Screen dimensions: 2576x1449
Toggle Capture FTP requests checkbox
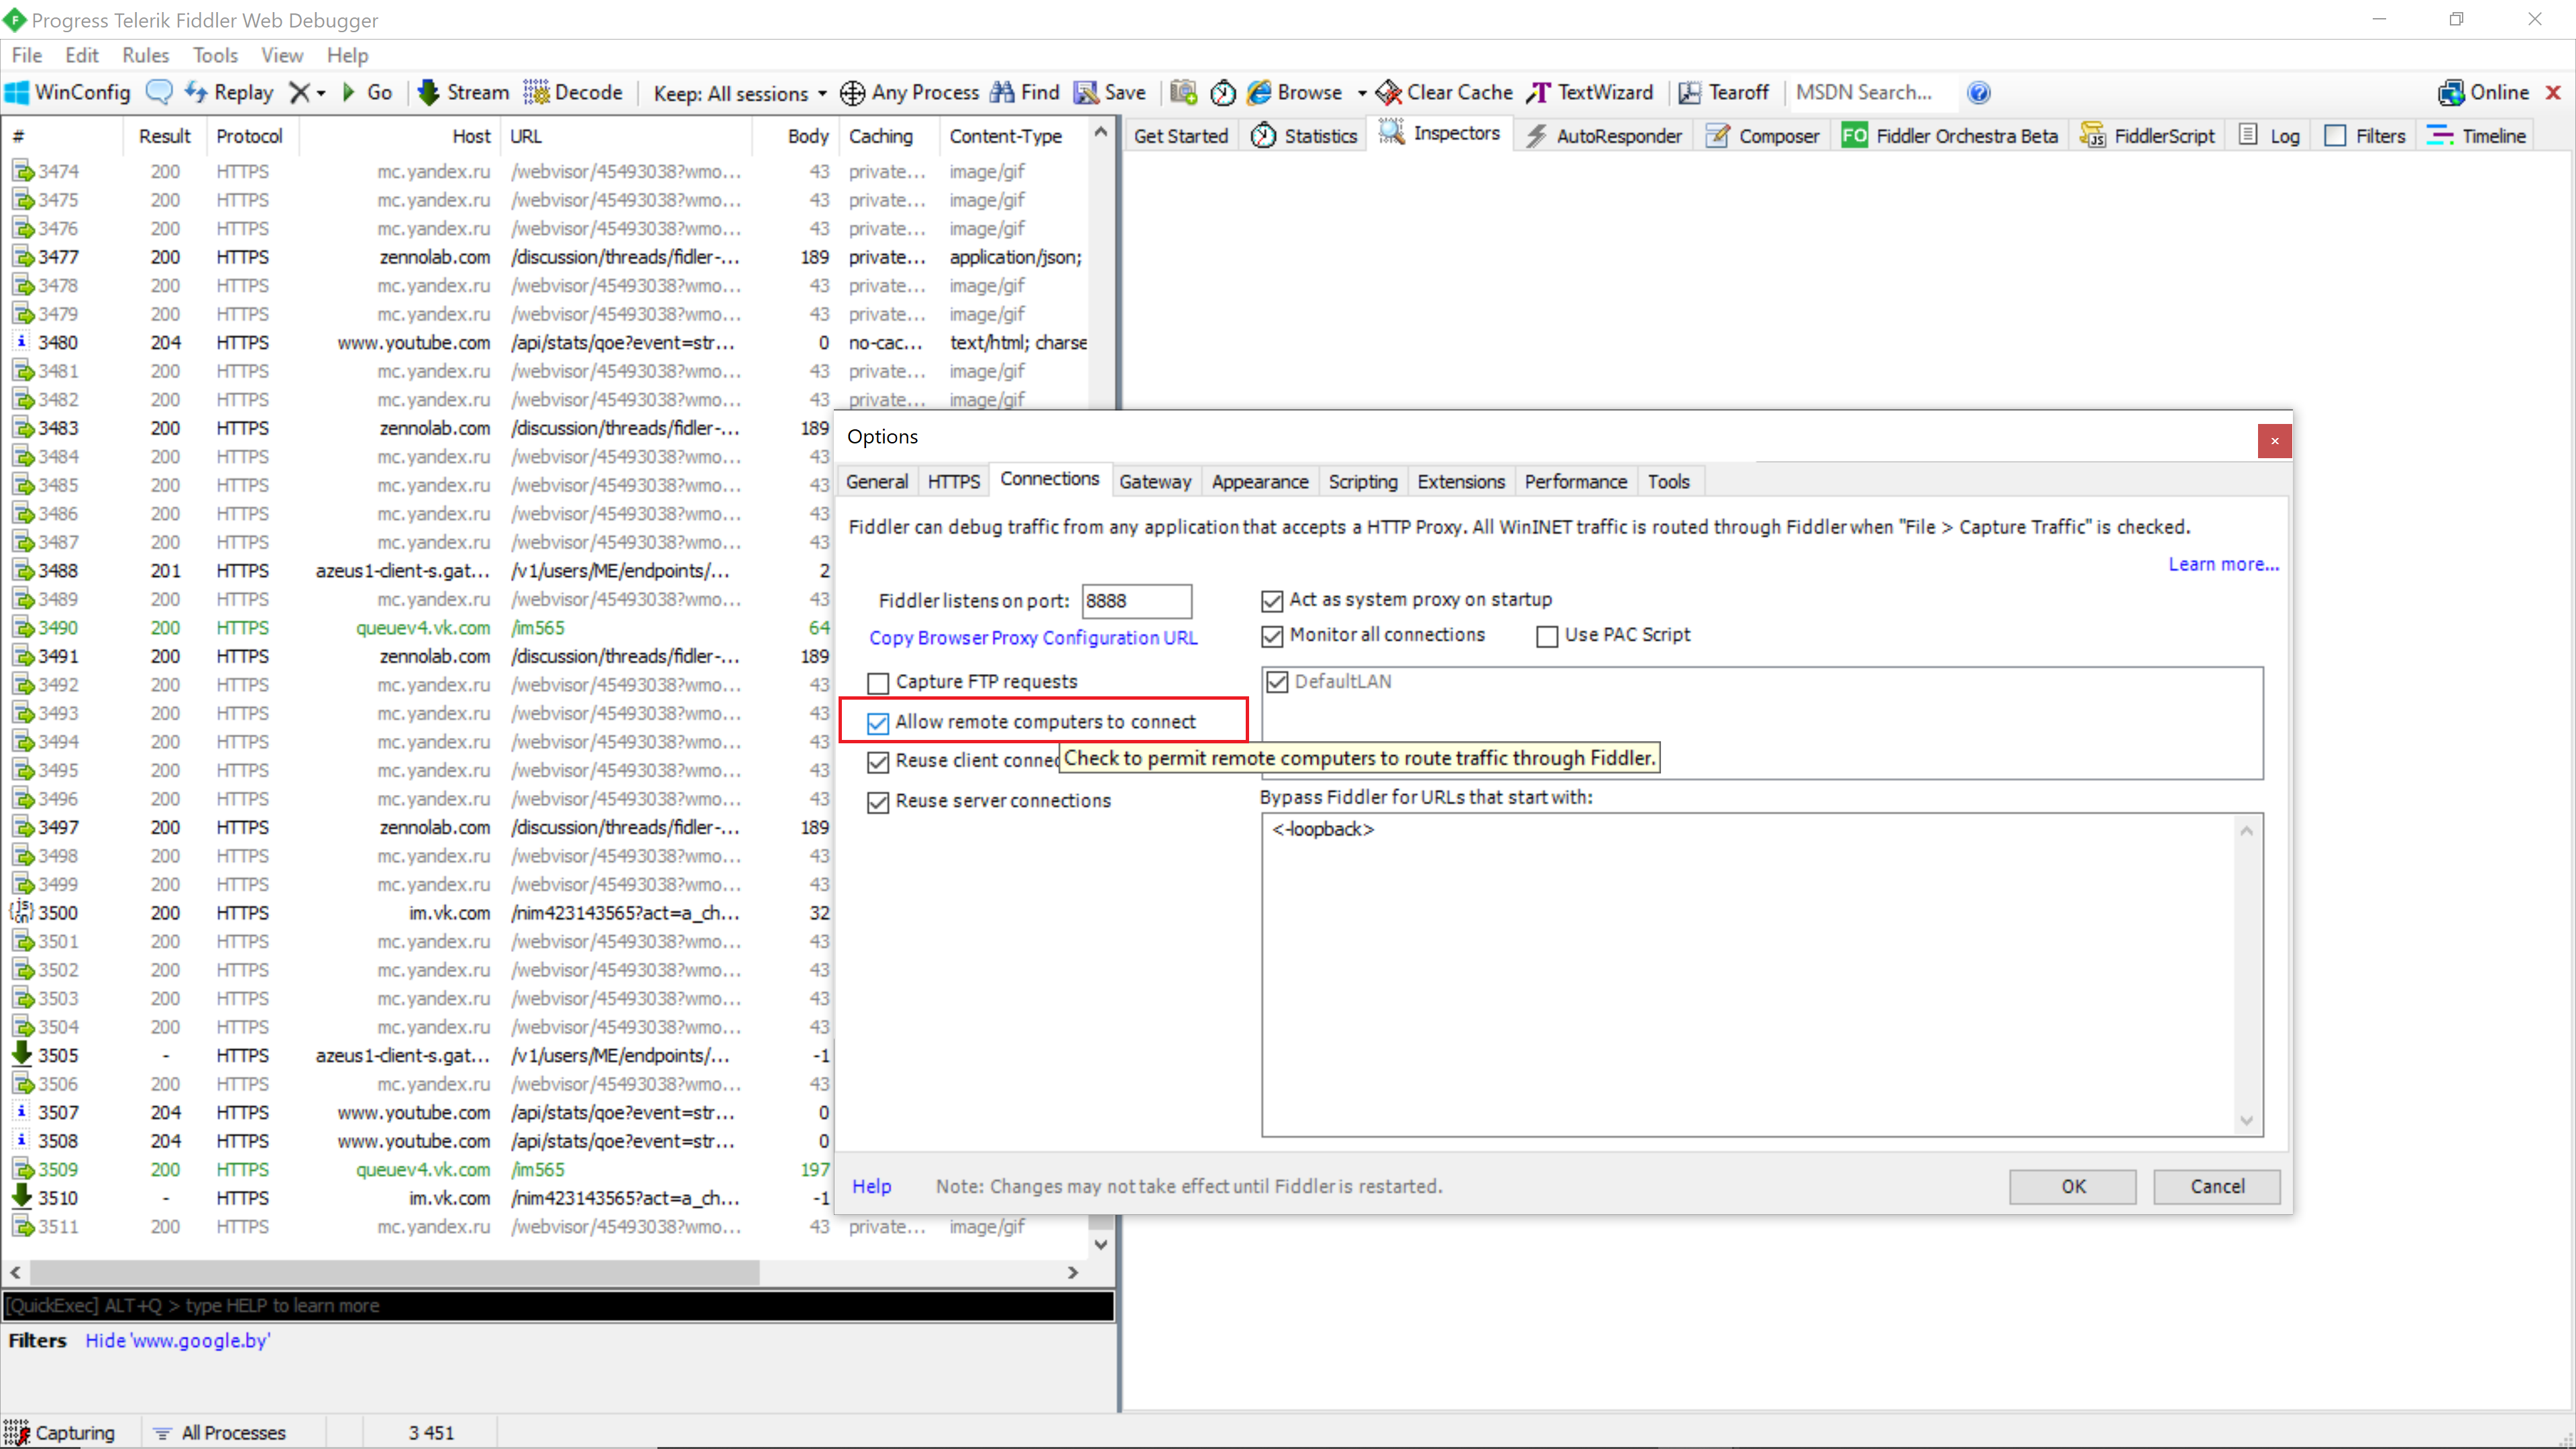[878, 683]
